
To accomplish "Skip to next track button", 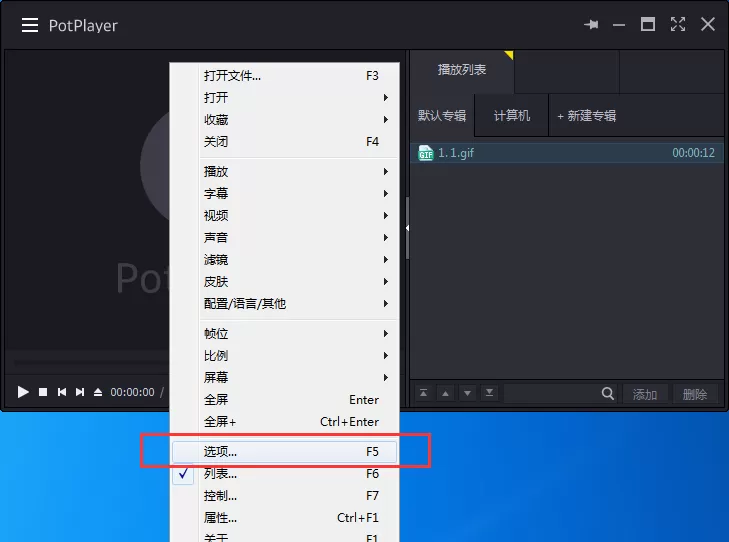I will 80,392.
